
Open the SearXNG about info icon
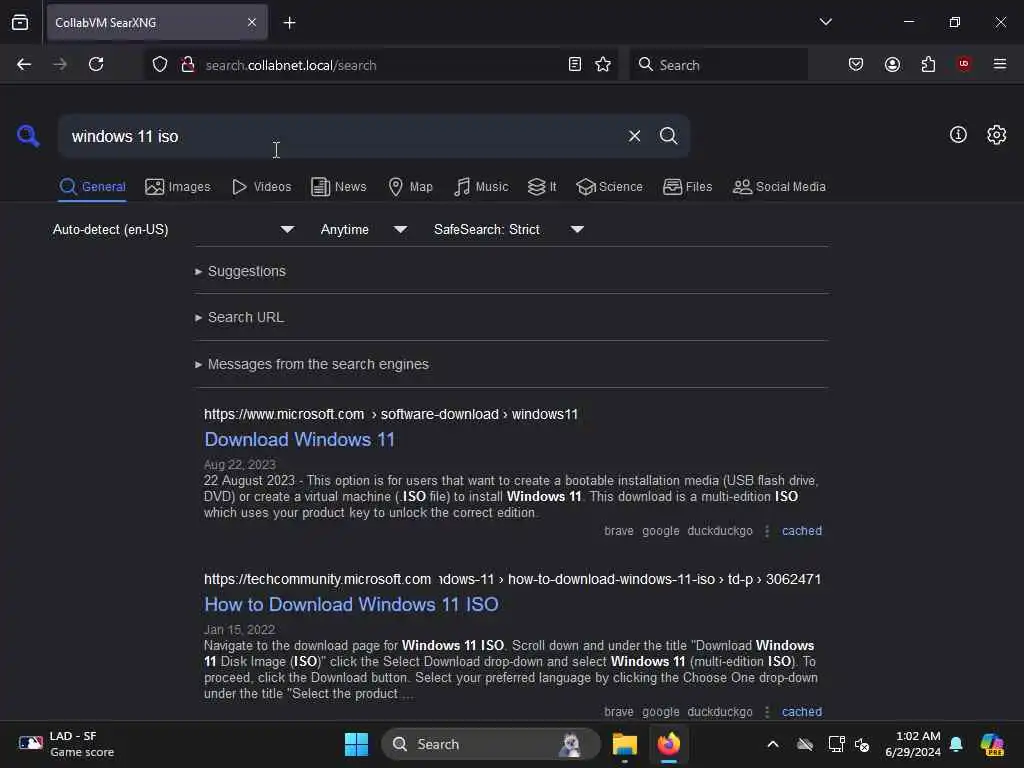click(958, 135)
